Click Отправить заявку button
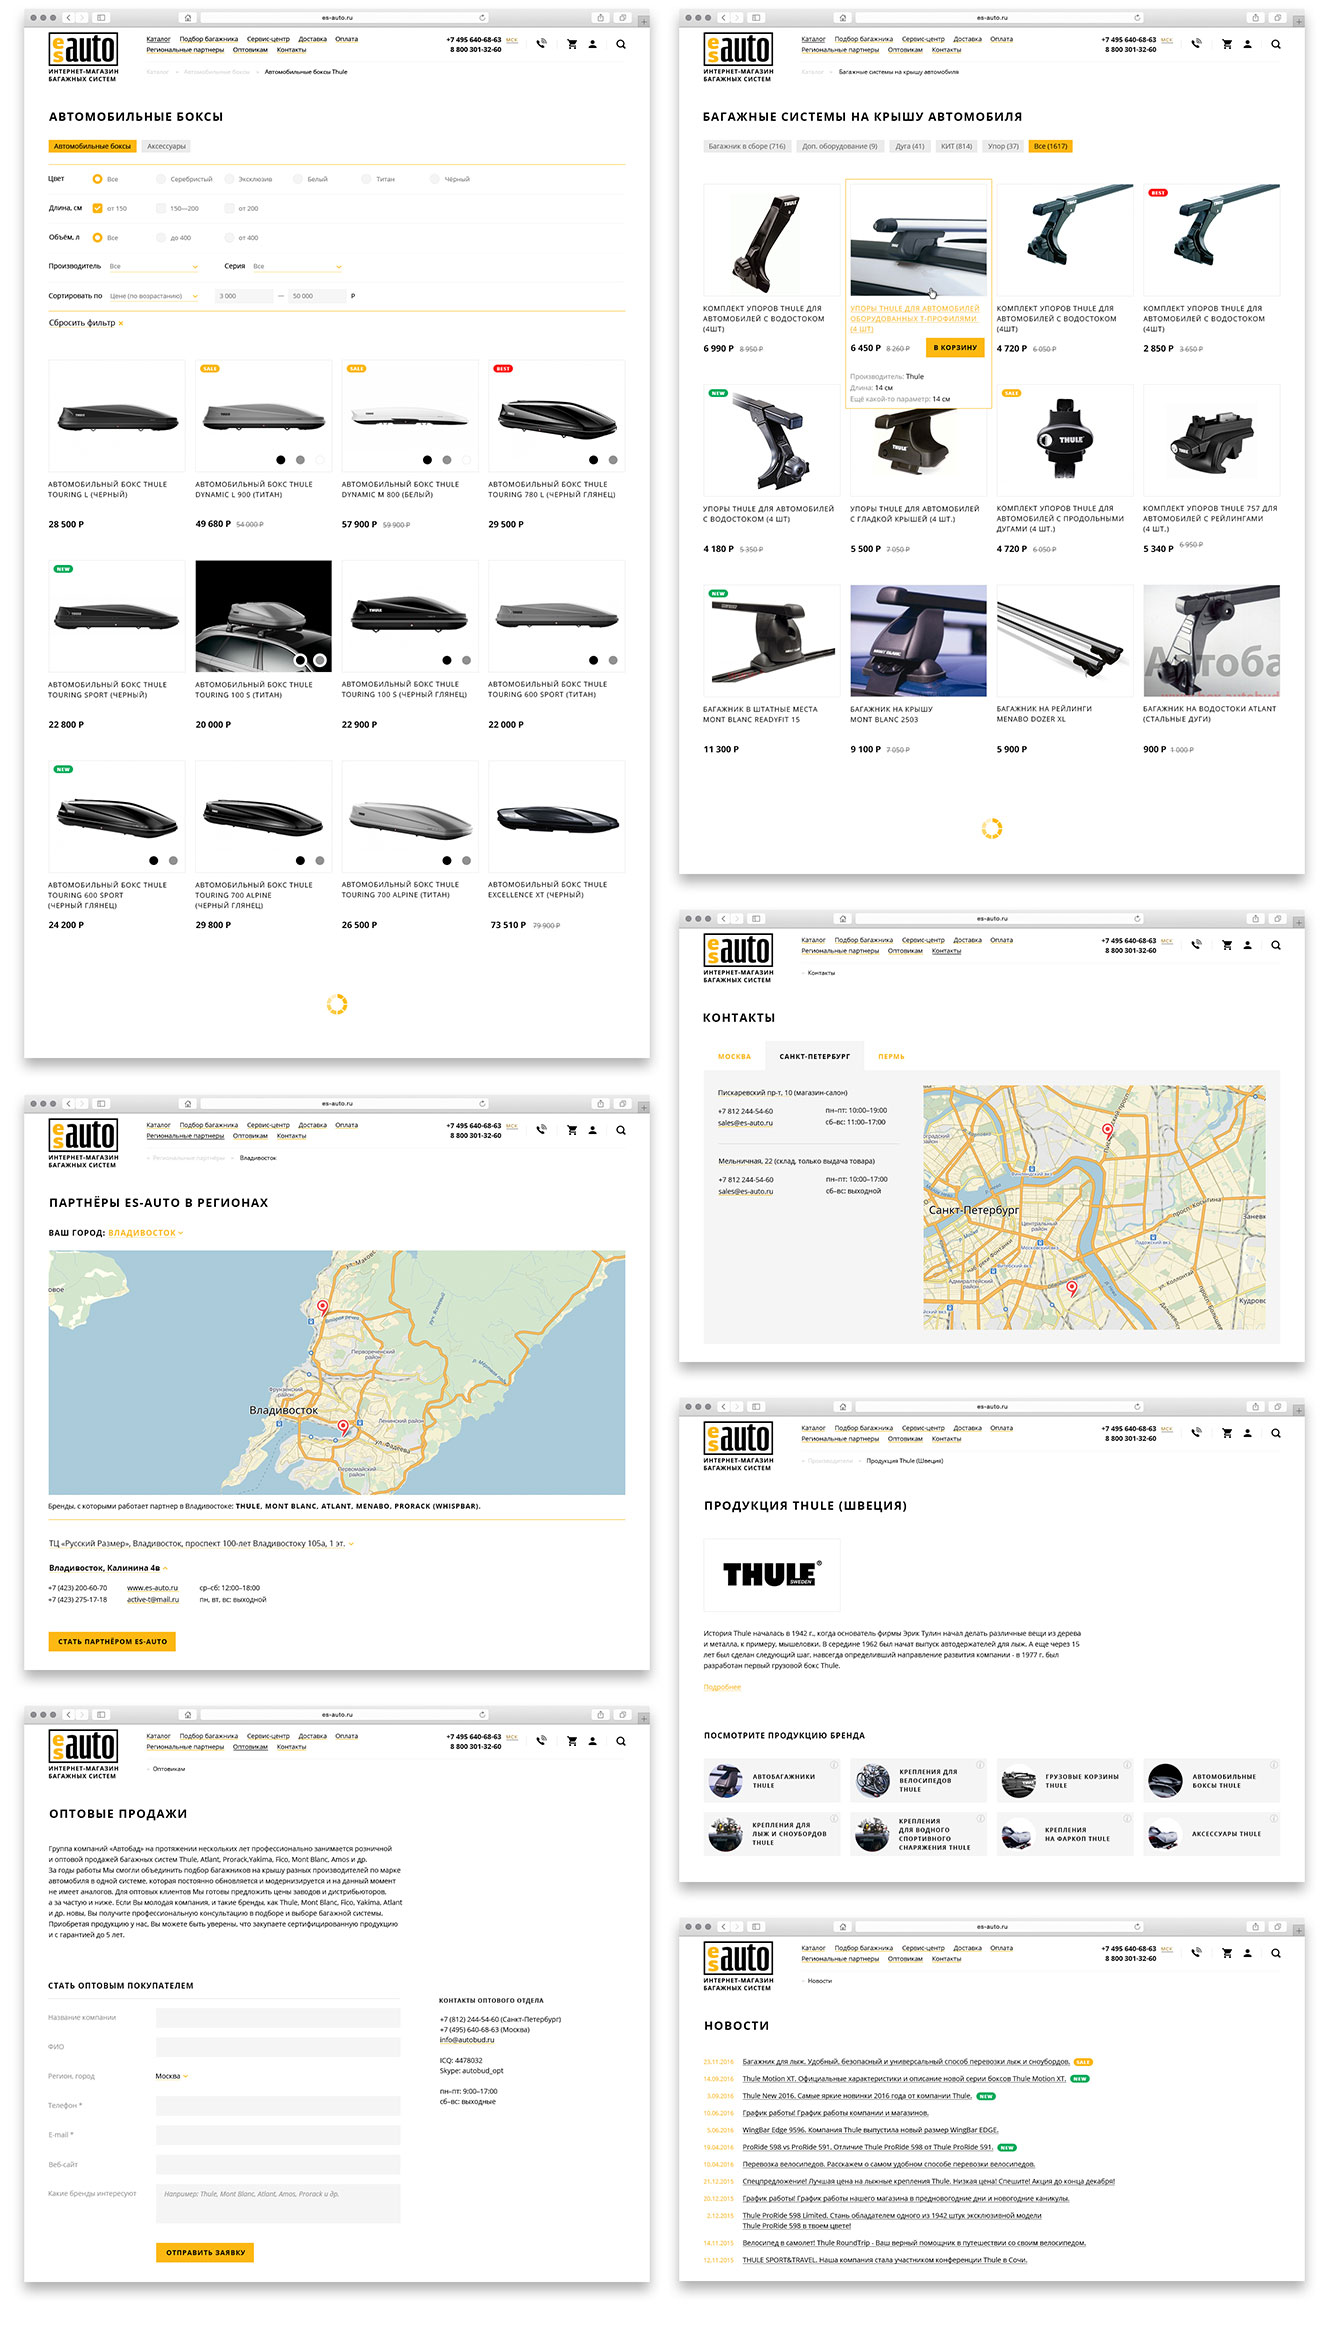1330x2332 pixels. [205, 2252]
